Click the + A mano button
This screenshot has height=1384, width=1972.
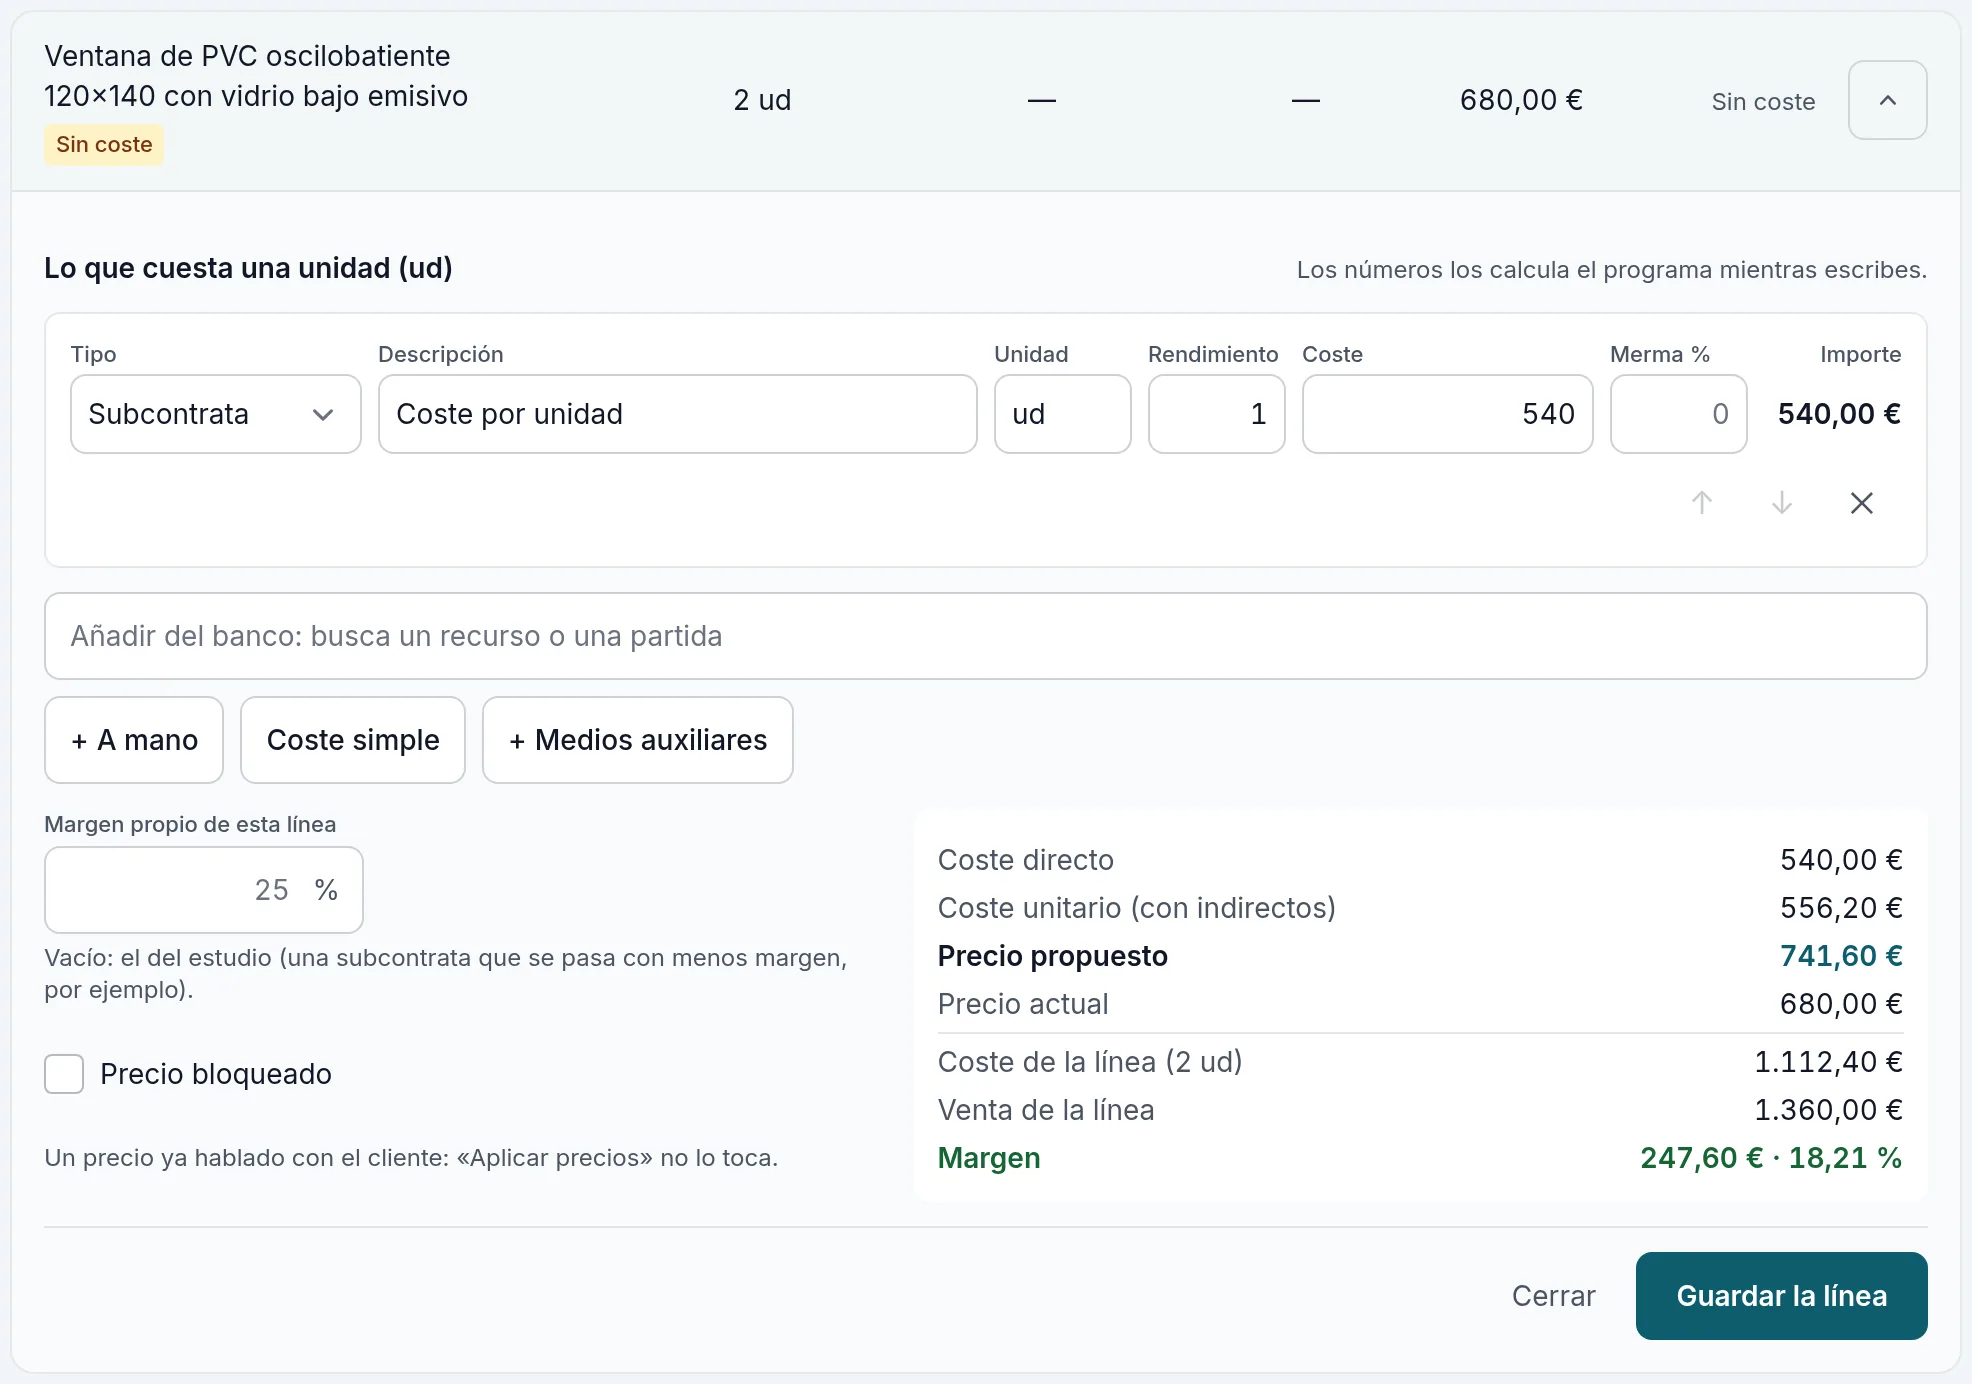click(x=134, y=740)
